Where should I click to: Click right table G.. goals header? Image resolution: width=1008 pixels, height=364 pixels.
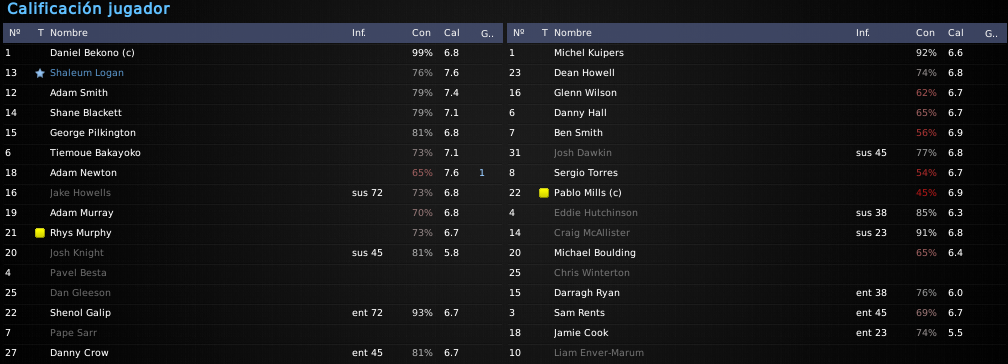[991, 33]
